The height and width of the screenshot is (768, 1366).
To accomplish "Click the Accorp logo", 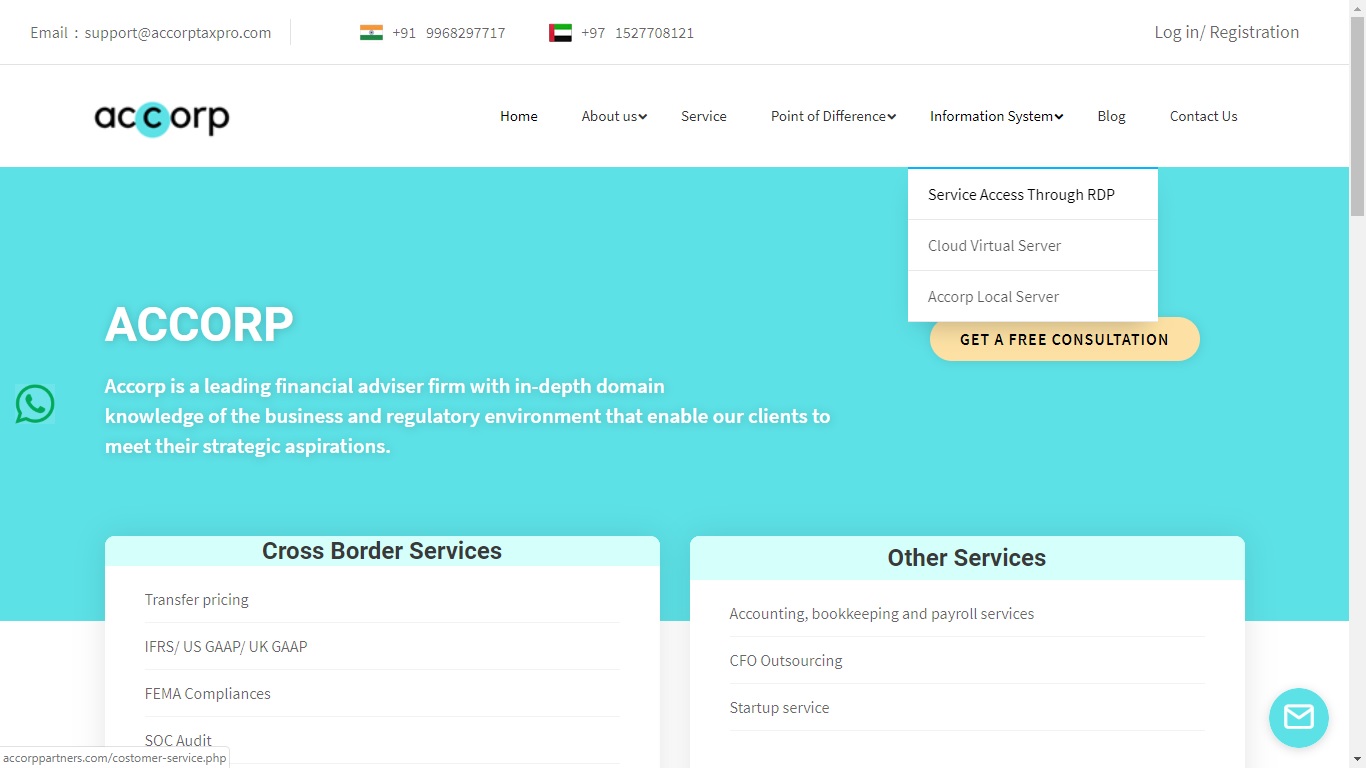I will click(162, 118).
